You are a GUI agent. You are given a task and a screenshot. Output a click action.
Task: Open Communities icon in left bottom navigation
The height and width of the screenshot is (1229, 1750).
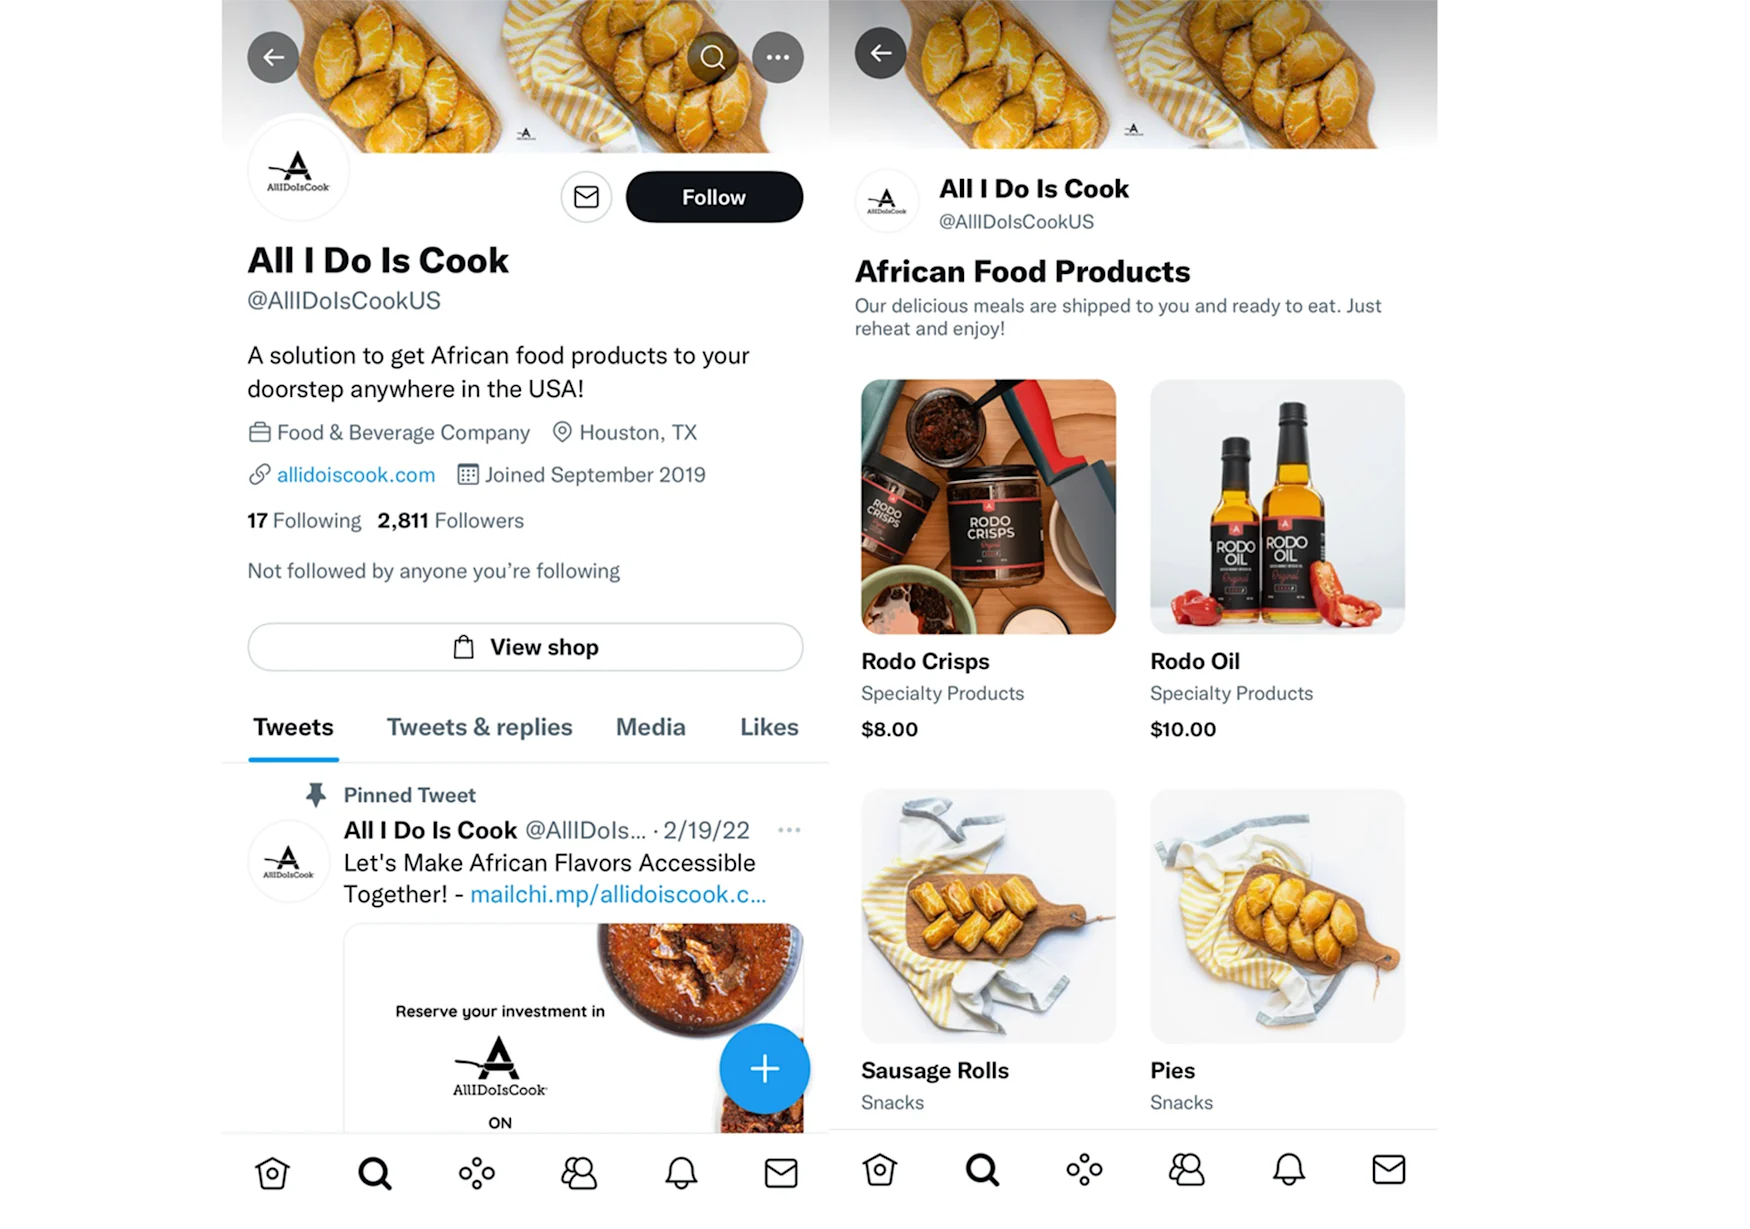(x=579, y=1172)
